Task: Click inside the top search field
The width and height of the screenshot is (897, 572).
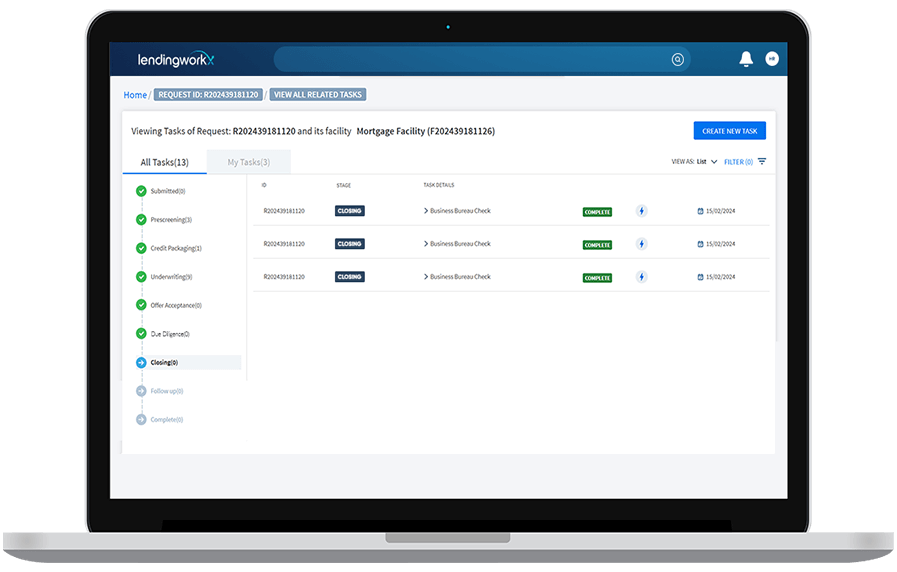Action: (x=470, y=60)
